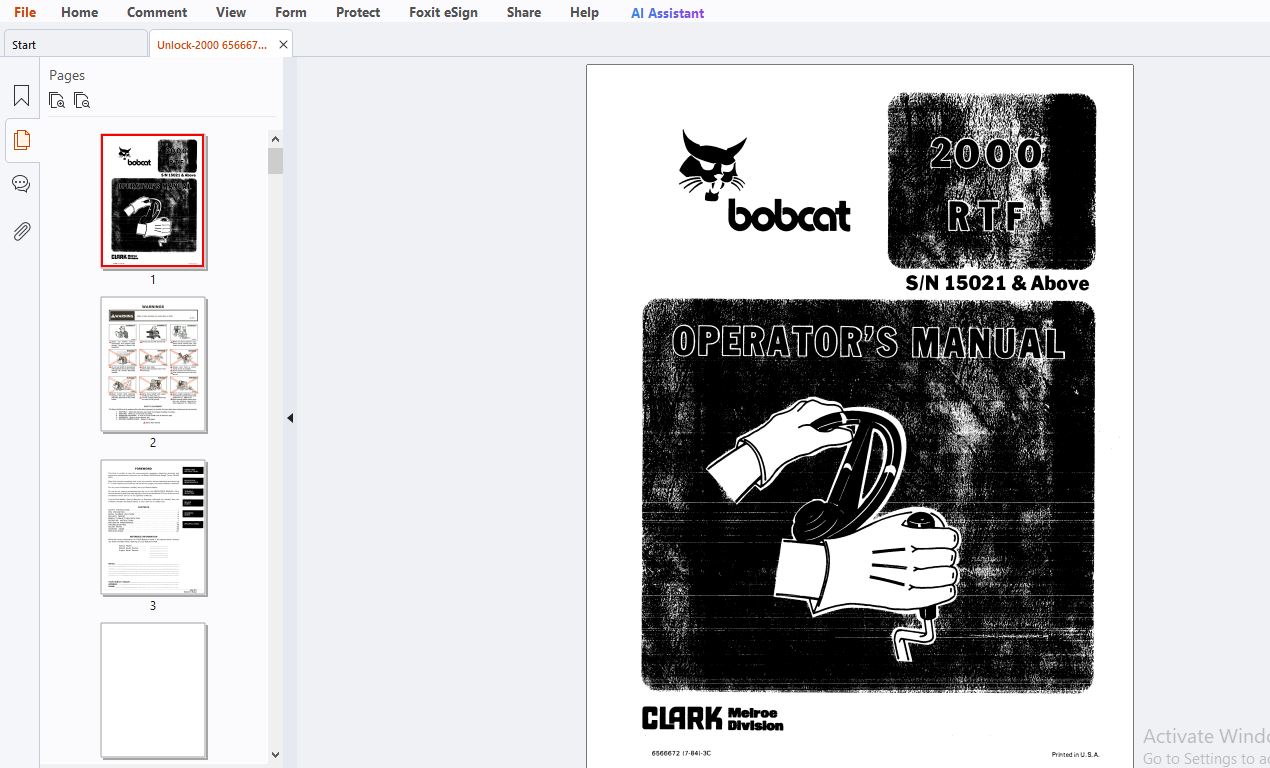Click the Pages panel title
The height and width of the screenshot is (768, 1270).
tap(67, 75)
